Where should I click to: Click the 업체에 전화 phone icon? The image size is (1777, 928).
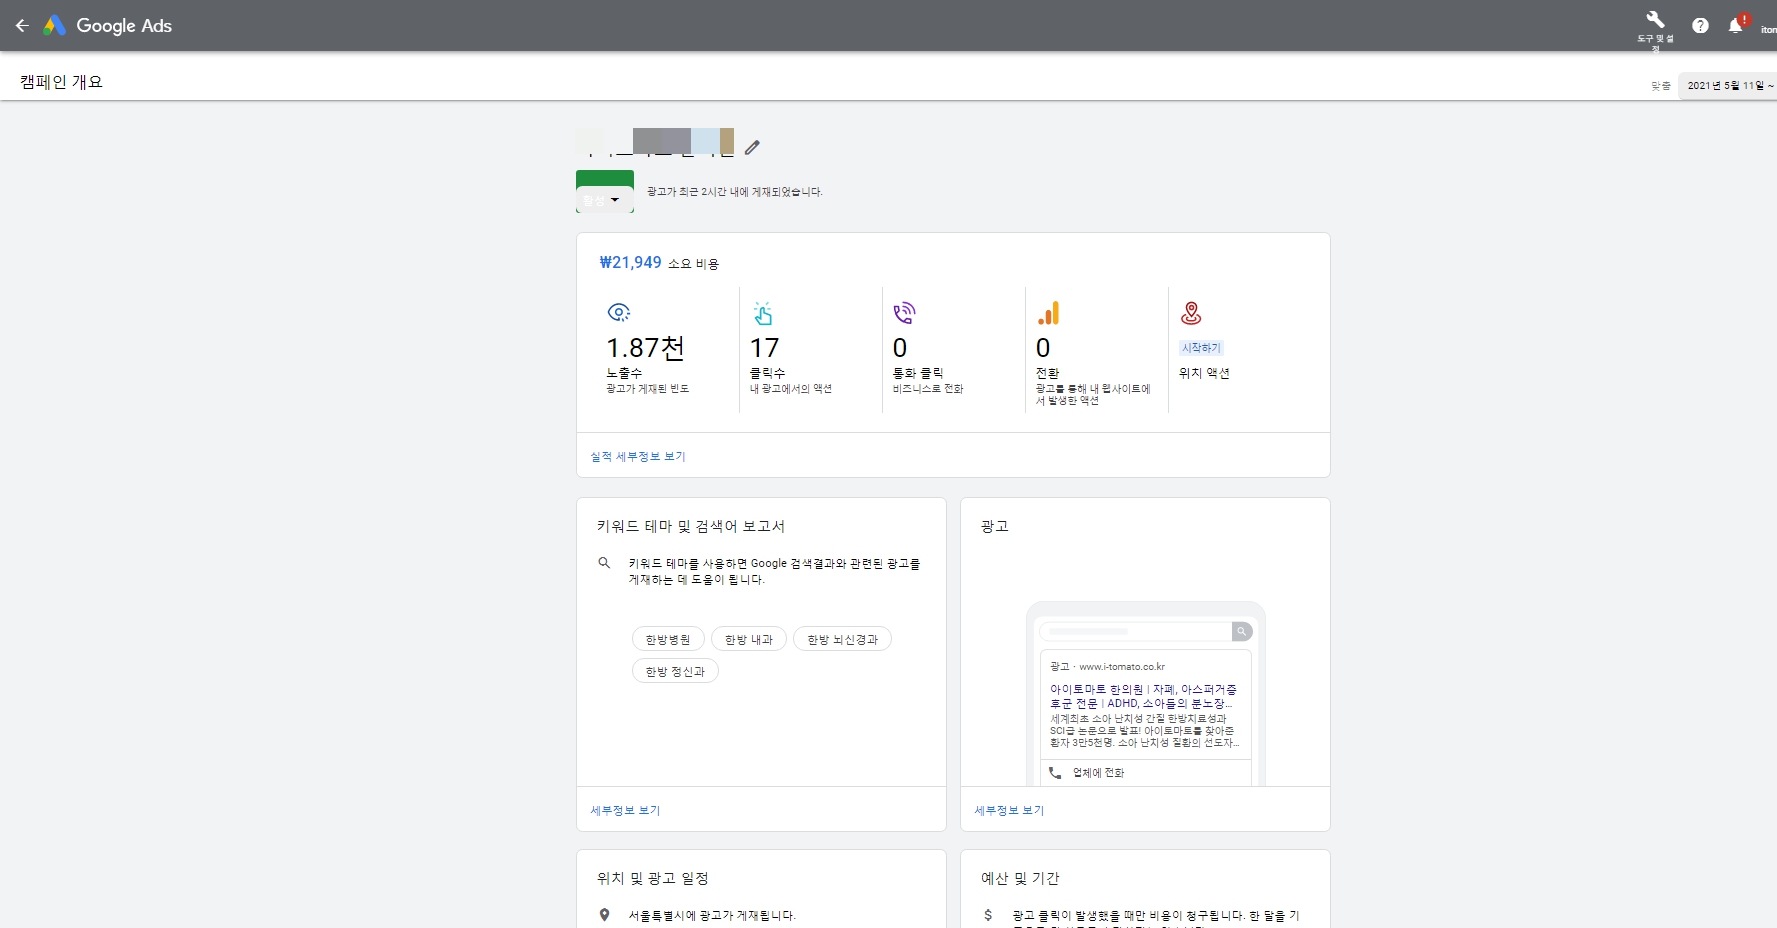(1055, 773)
